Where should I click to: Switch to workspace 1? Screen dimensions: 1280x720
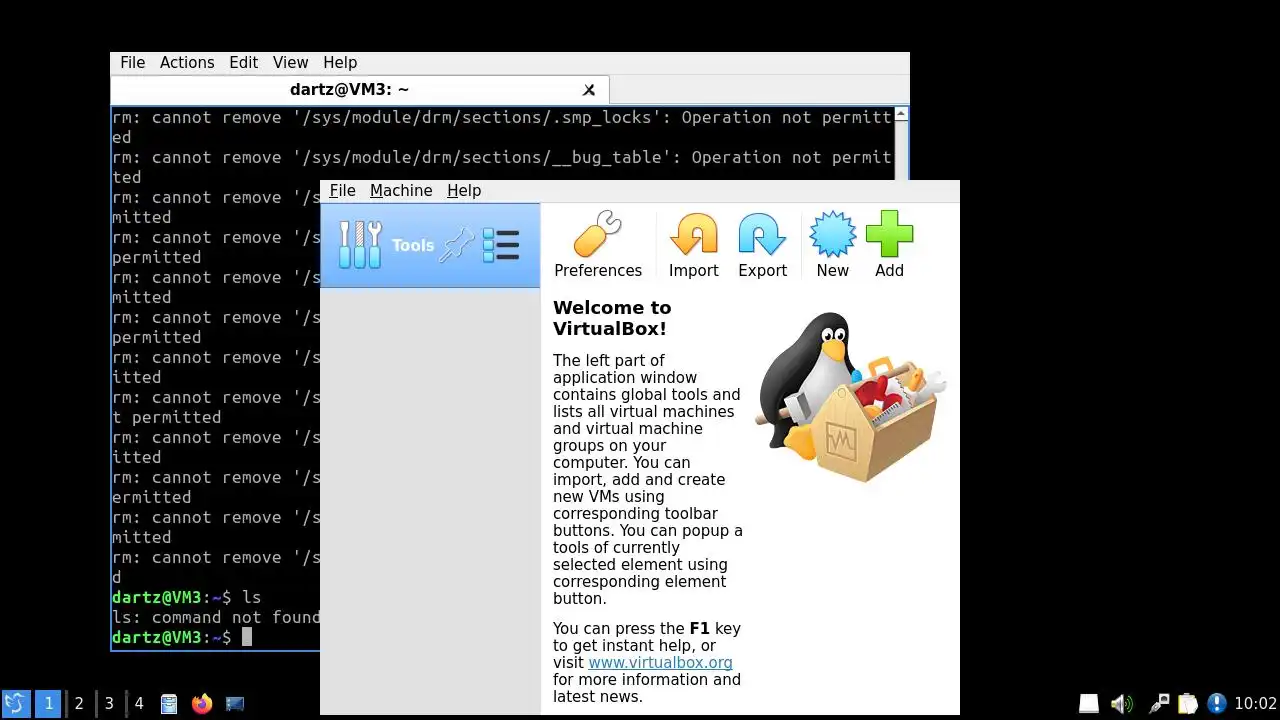[x=48, y=704]
